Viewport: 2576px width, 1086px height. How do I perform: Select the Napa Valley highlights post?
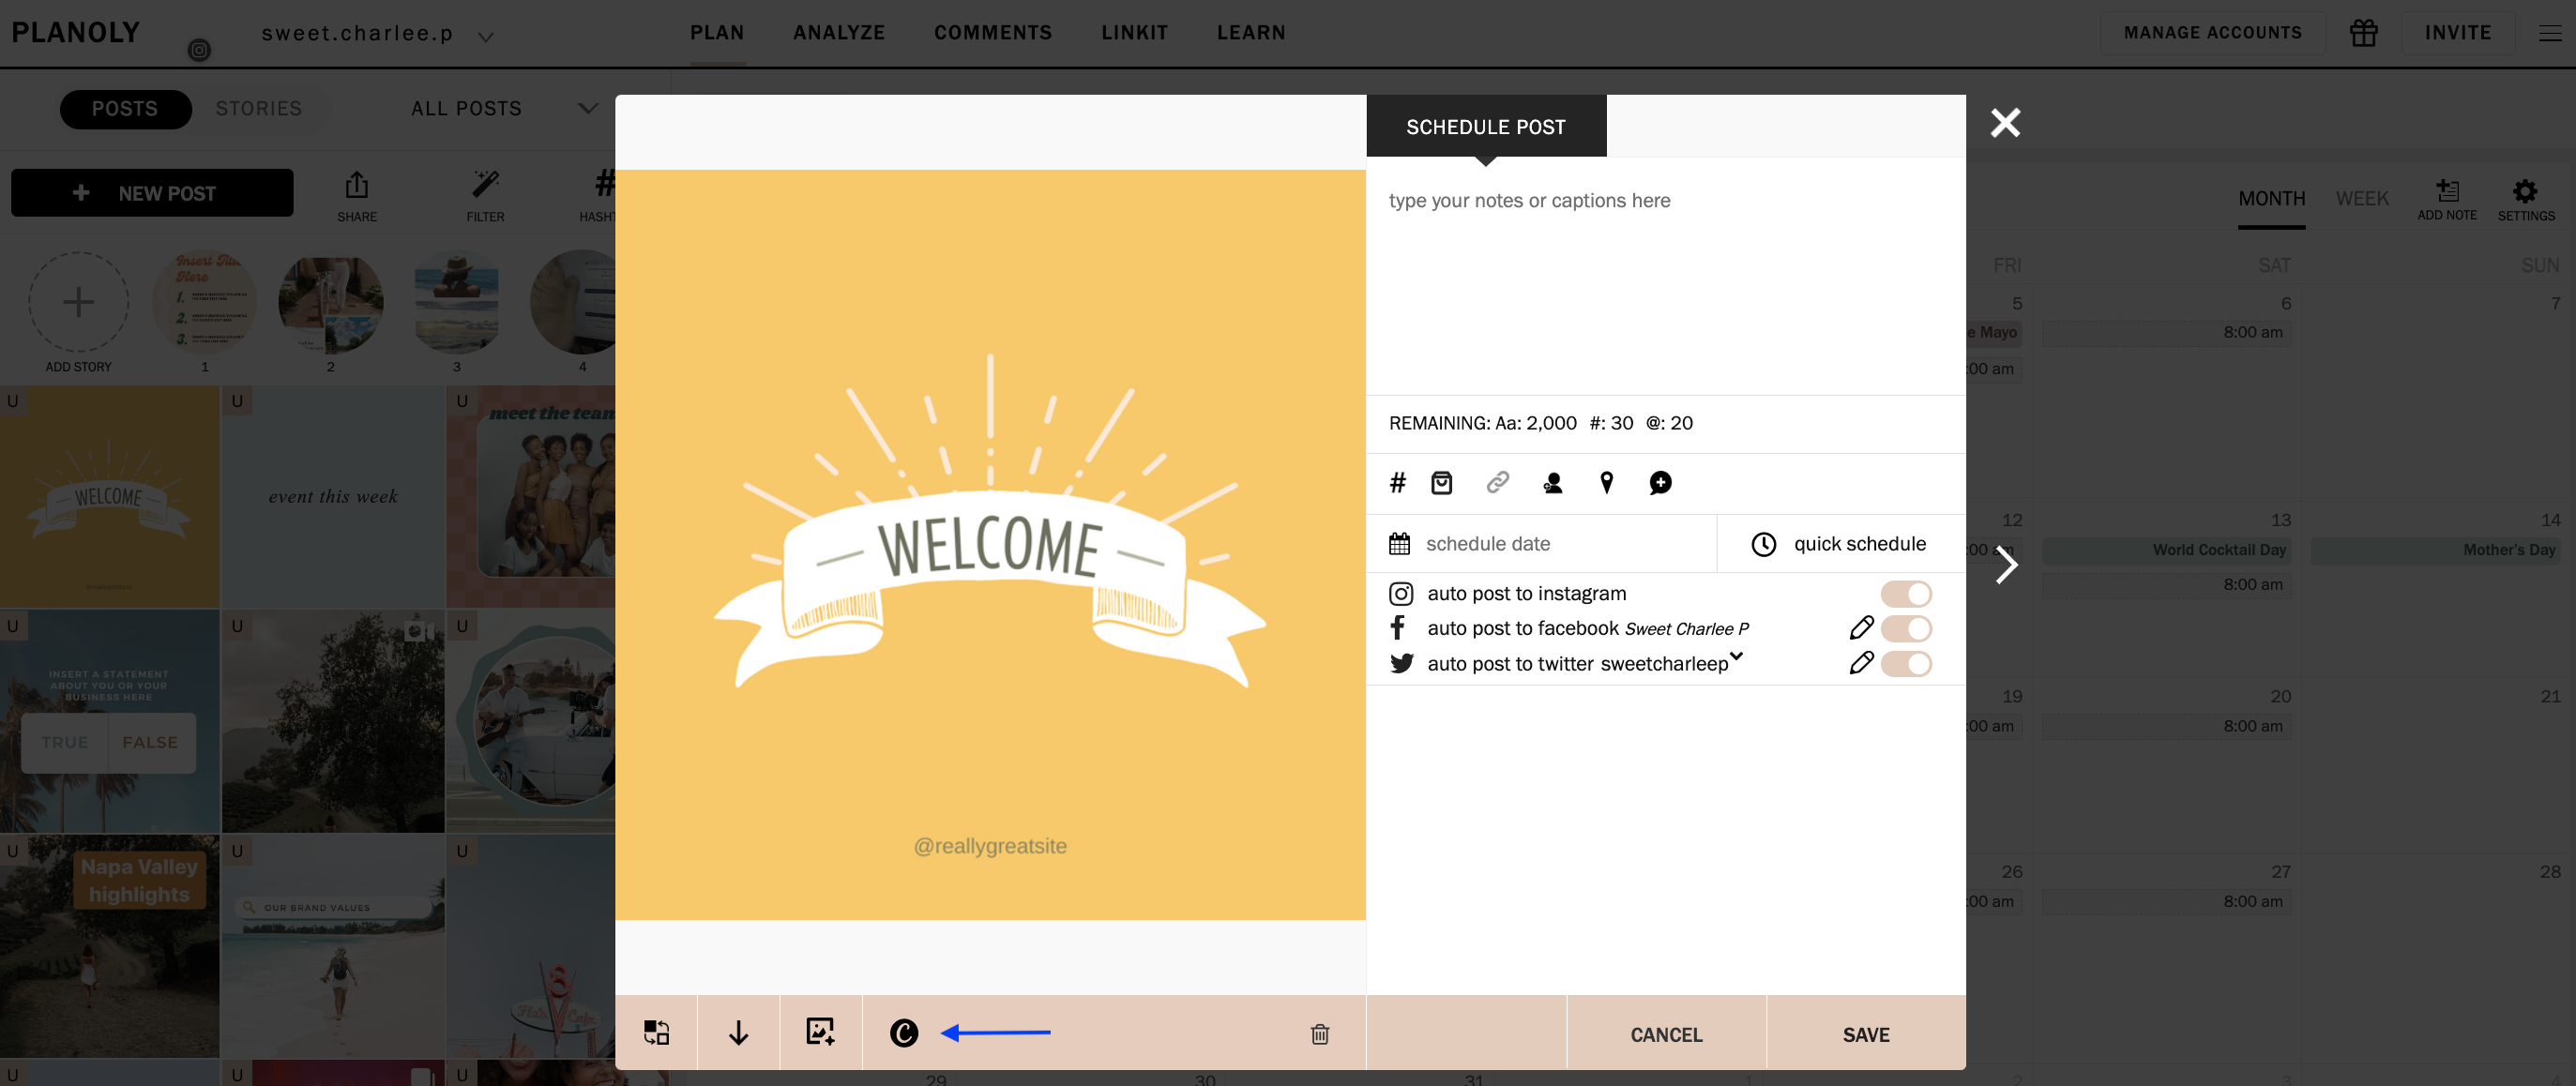pyautogui.click(x=109, y=945)
